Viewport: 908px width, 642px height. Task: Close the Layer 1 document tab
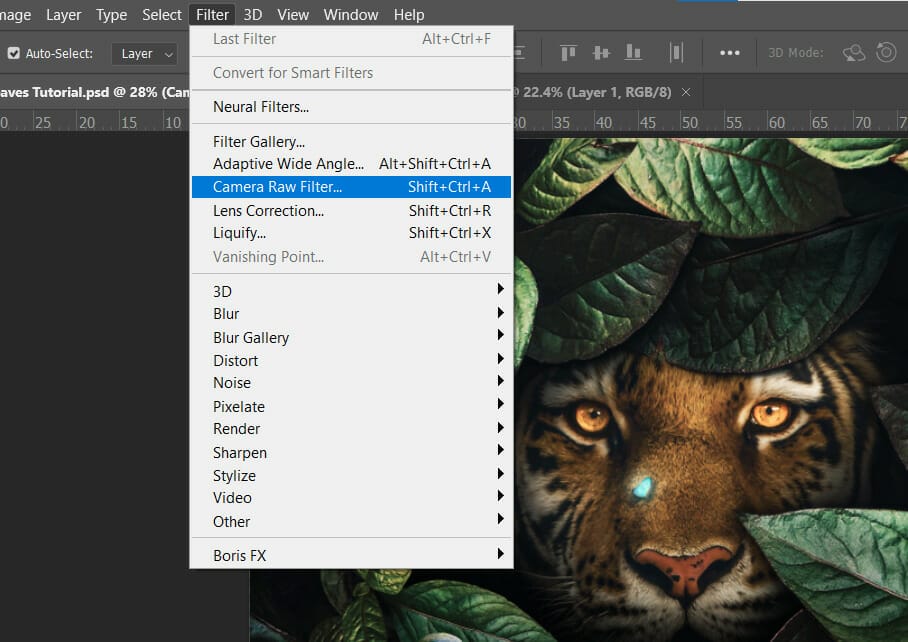click(x=686, y=91)
